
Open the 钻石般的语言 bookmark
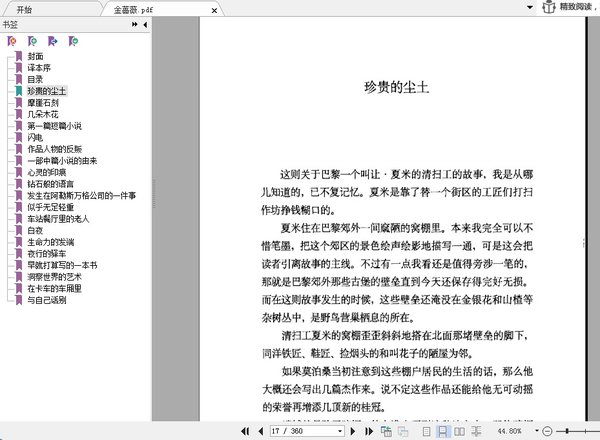pos(51,184)
